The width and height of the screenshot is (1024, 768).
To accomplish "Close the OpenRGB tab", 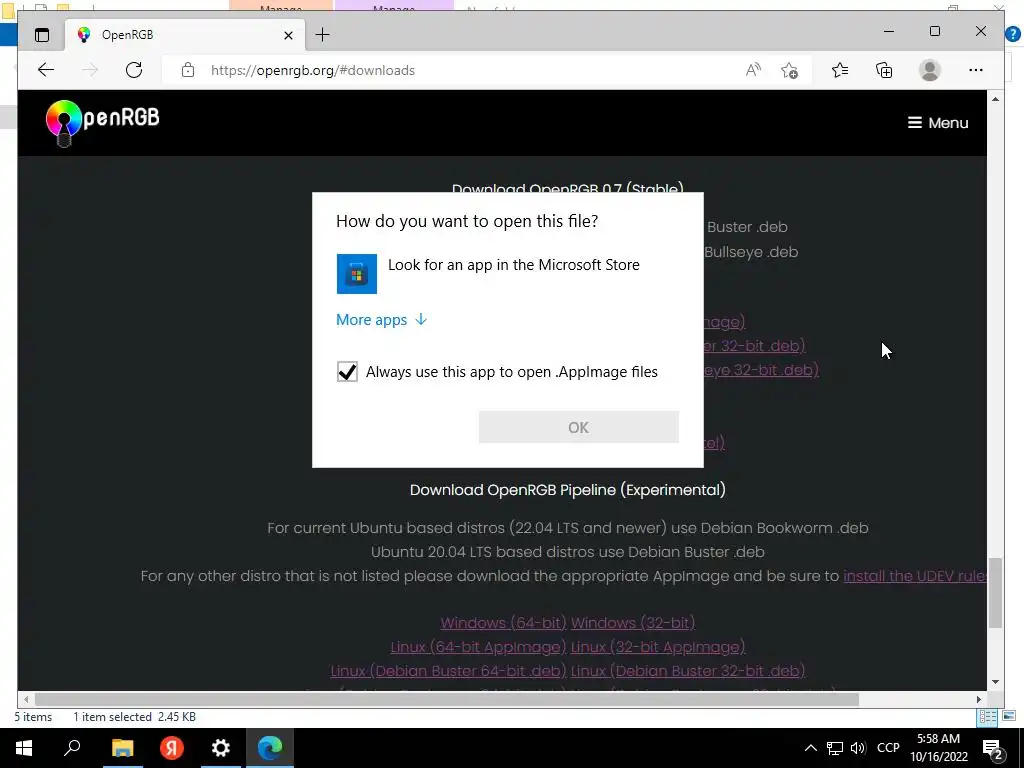I will click(x=288, y=35).
